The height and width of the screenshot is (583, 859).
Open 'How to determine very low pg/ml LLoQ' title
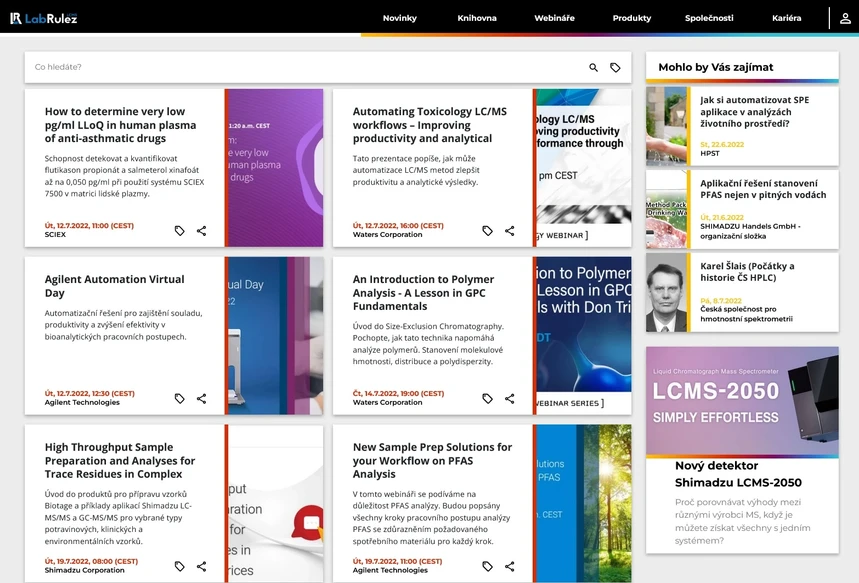[121, 125]
